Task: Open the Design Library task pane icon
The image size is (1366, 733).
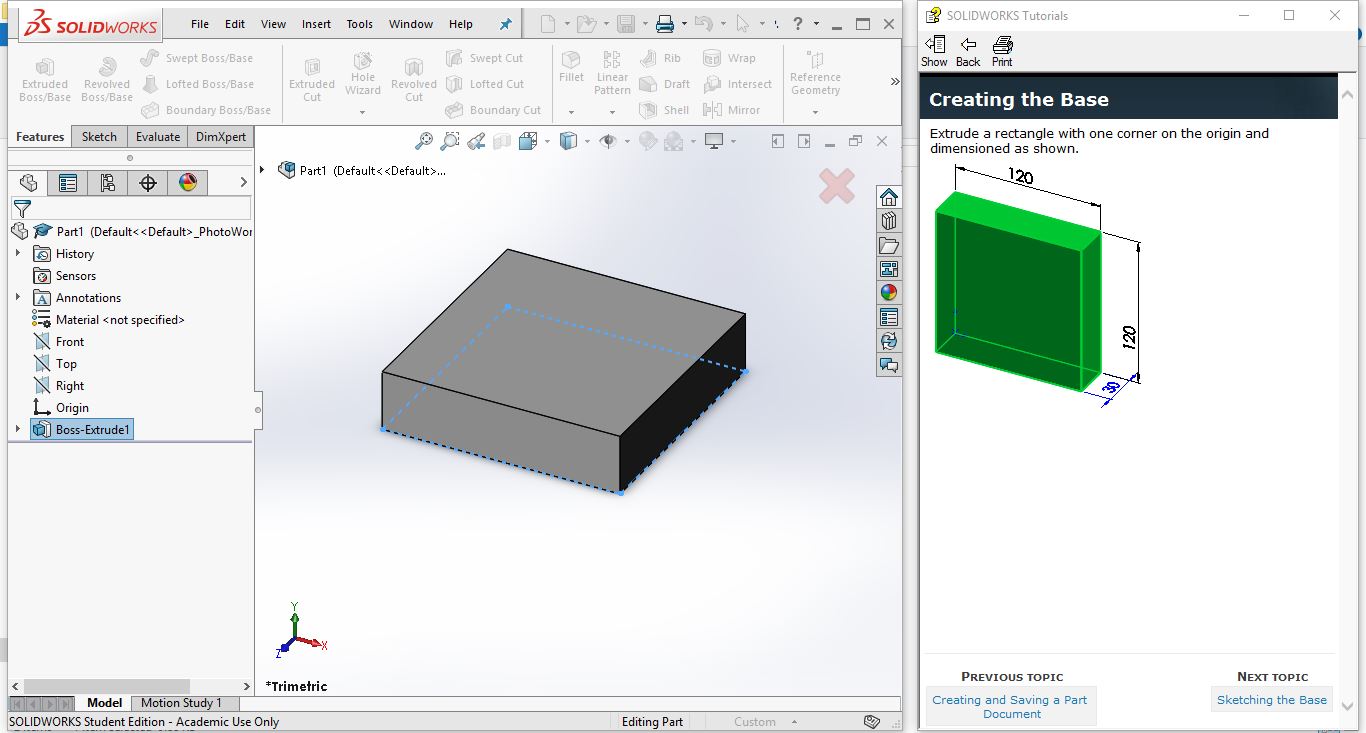Action: pos(888,221)
